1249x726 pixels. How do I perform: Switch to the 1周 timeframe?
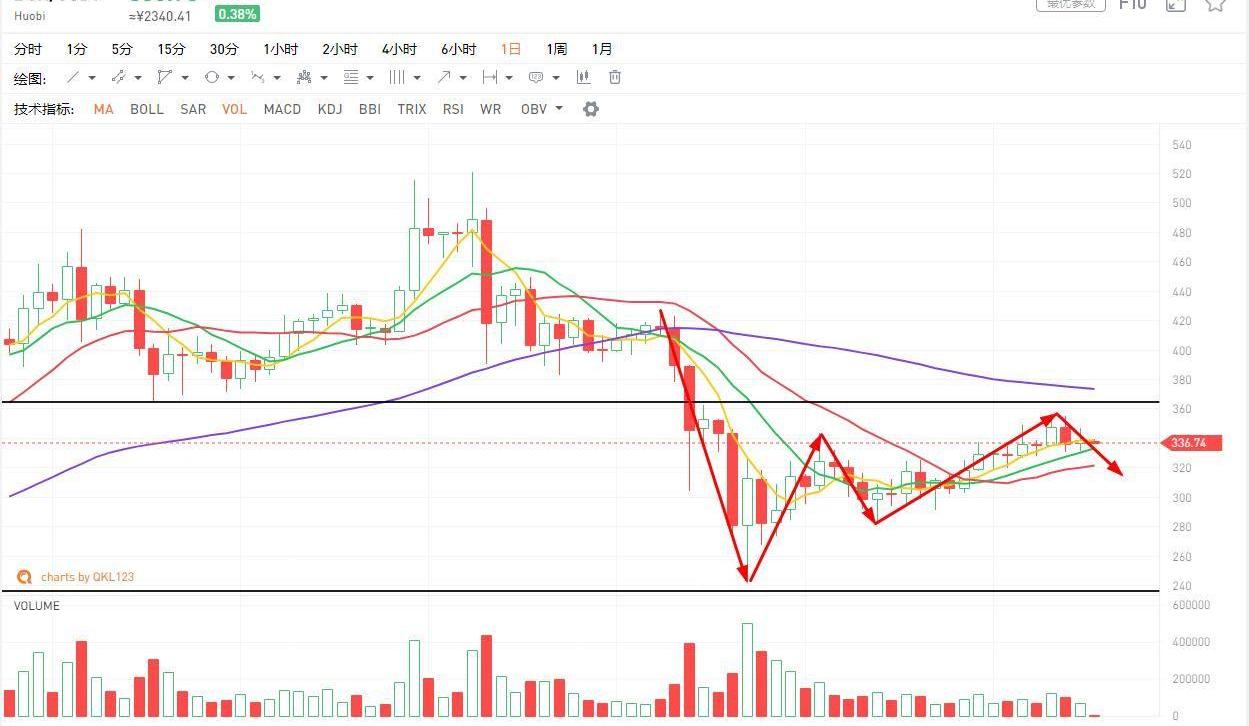(x=556, y=49)
